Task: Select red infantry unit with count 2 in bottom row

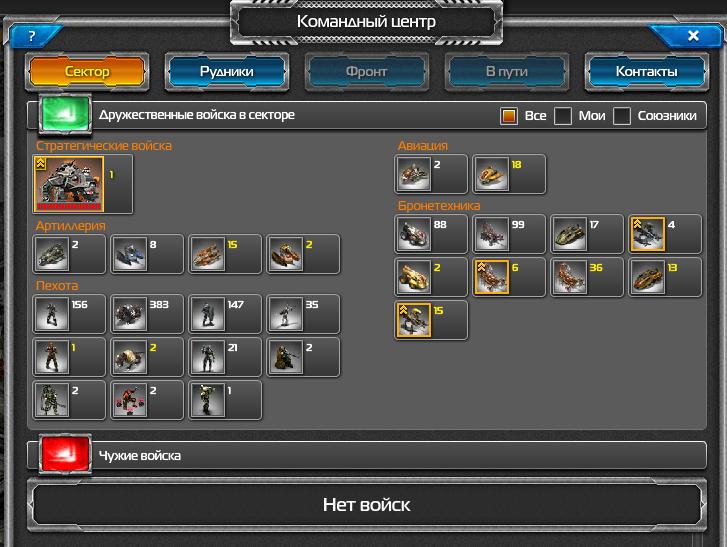Action: click(147, 400)
